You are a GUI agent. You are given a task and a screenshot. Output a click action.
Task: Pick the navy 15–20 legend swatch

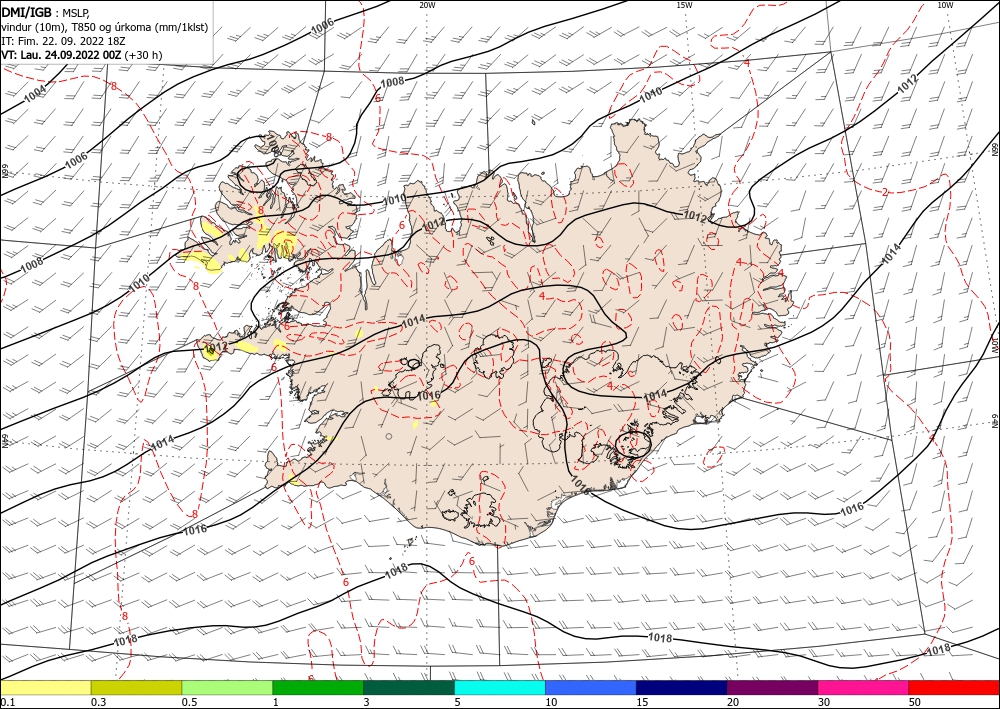(682, 687)
